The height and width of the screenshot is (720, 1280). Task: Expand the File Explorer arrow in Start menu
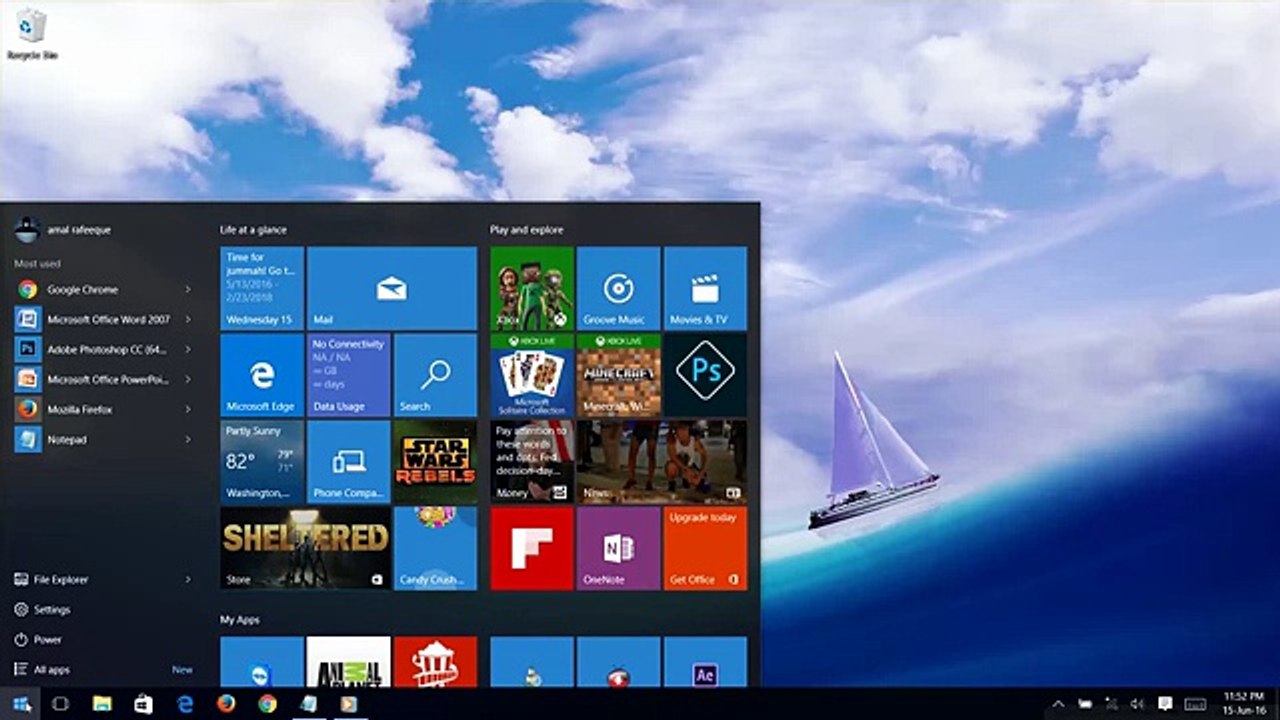[187, 580]
